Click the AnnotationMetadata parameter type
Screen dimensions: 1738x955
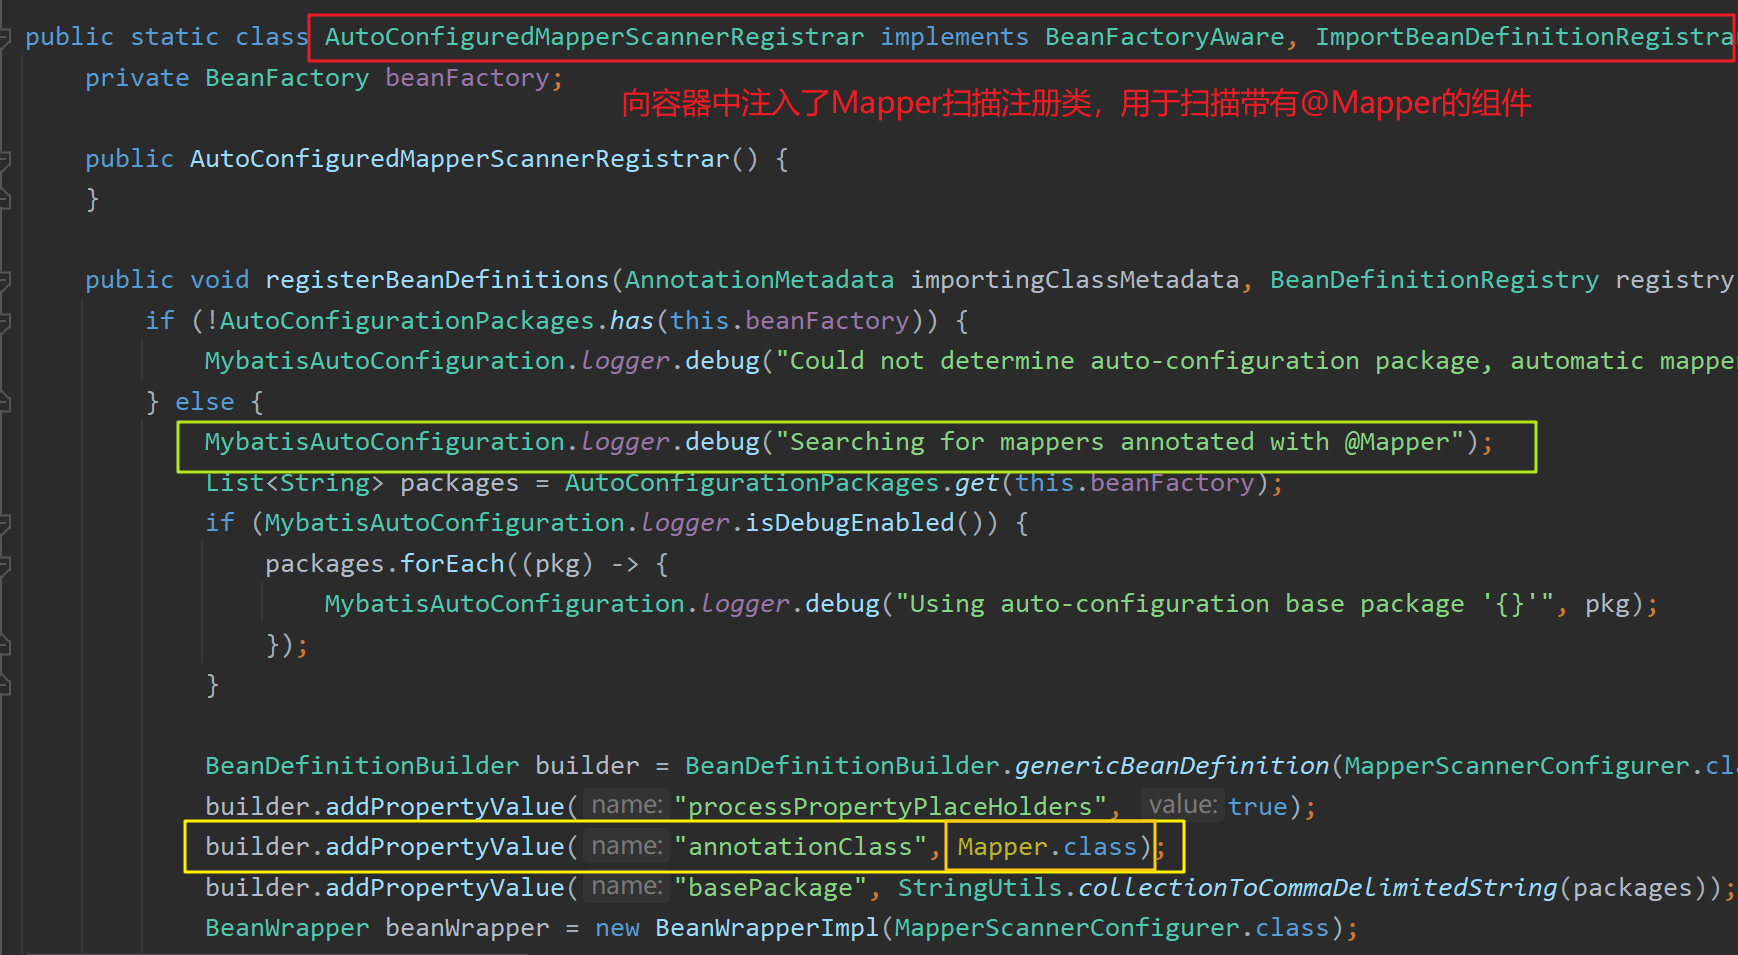point(759,280)
